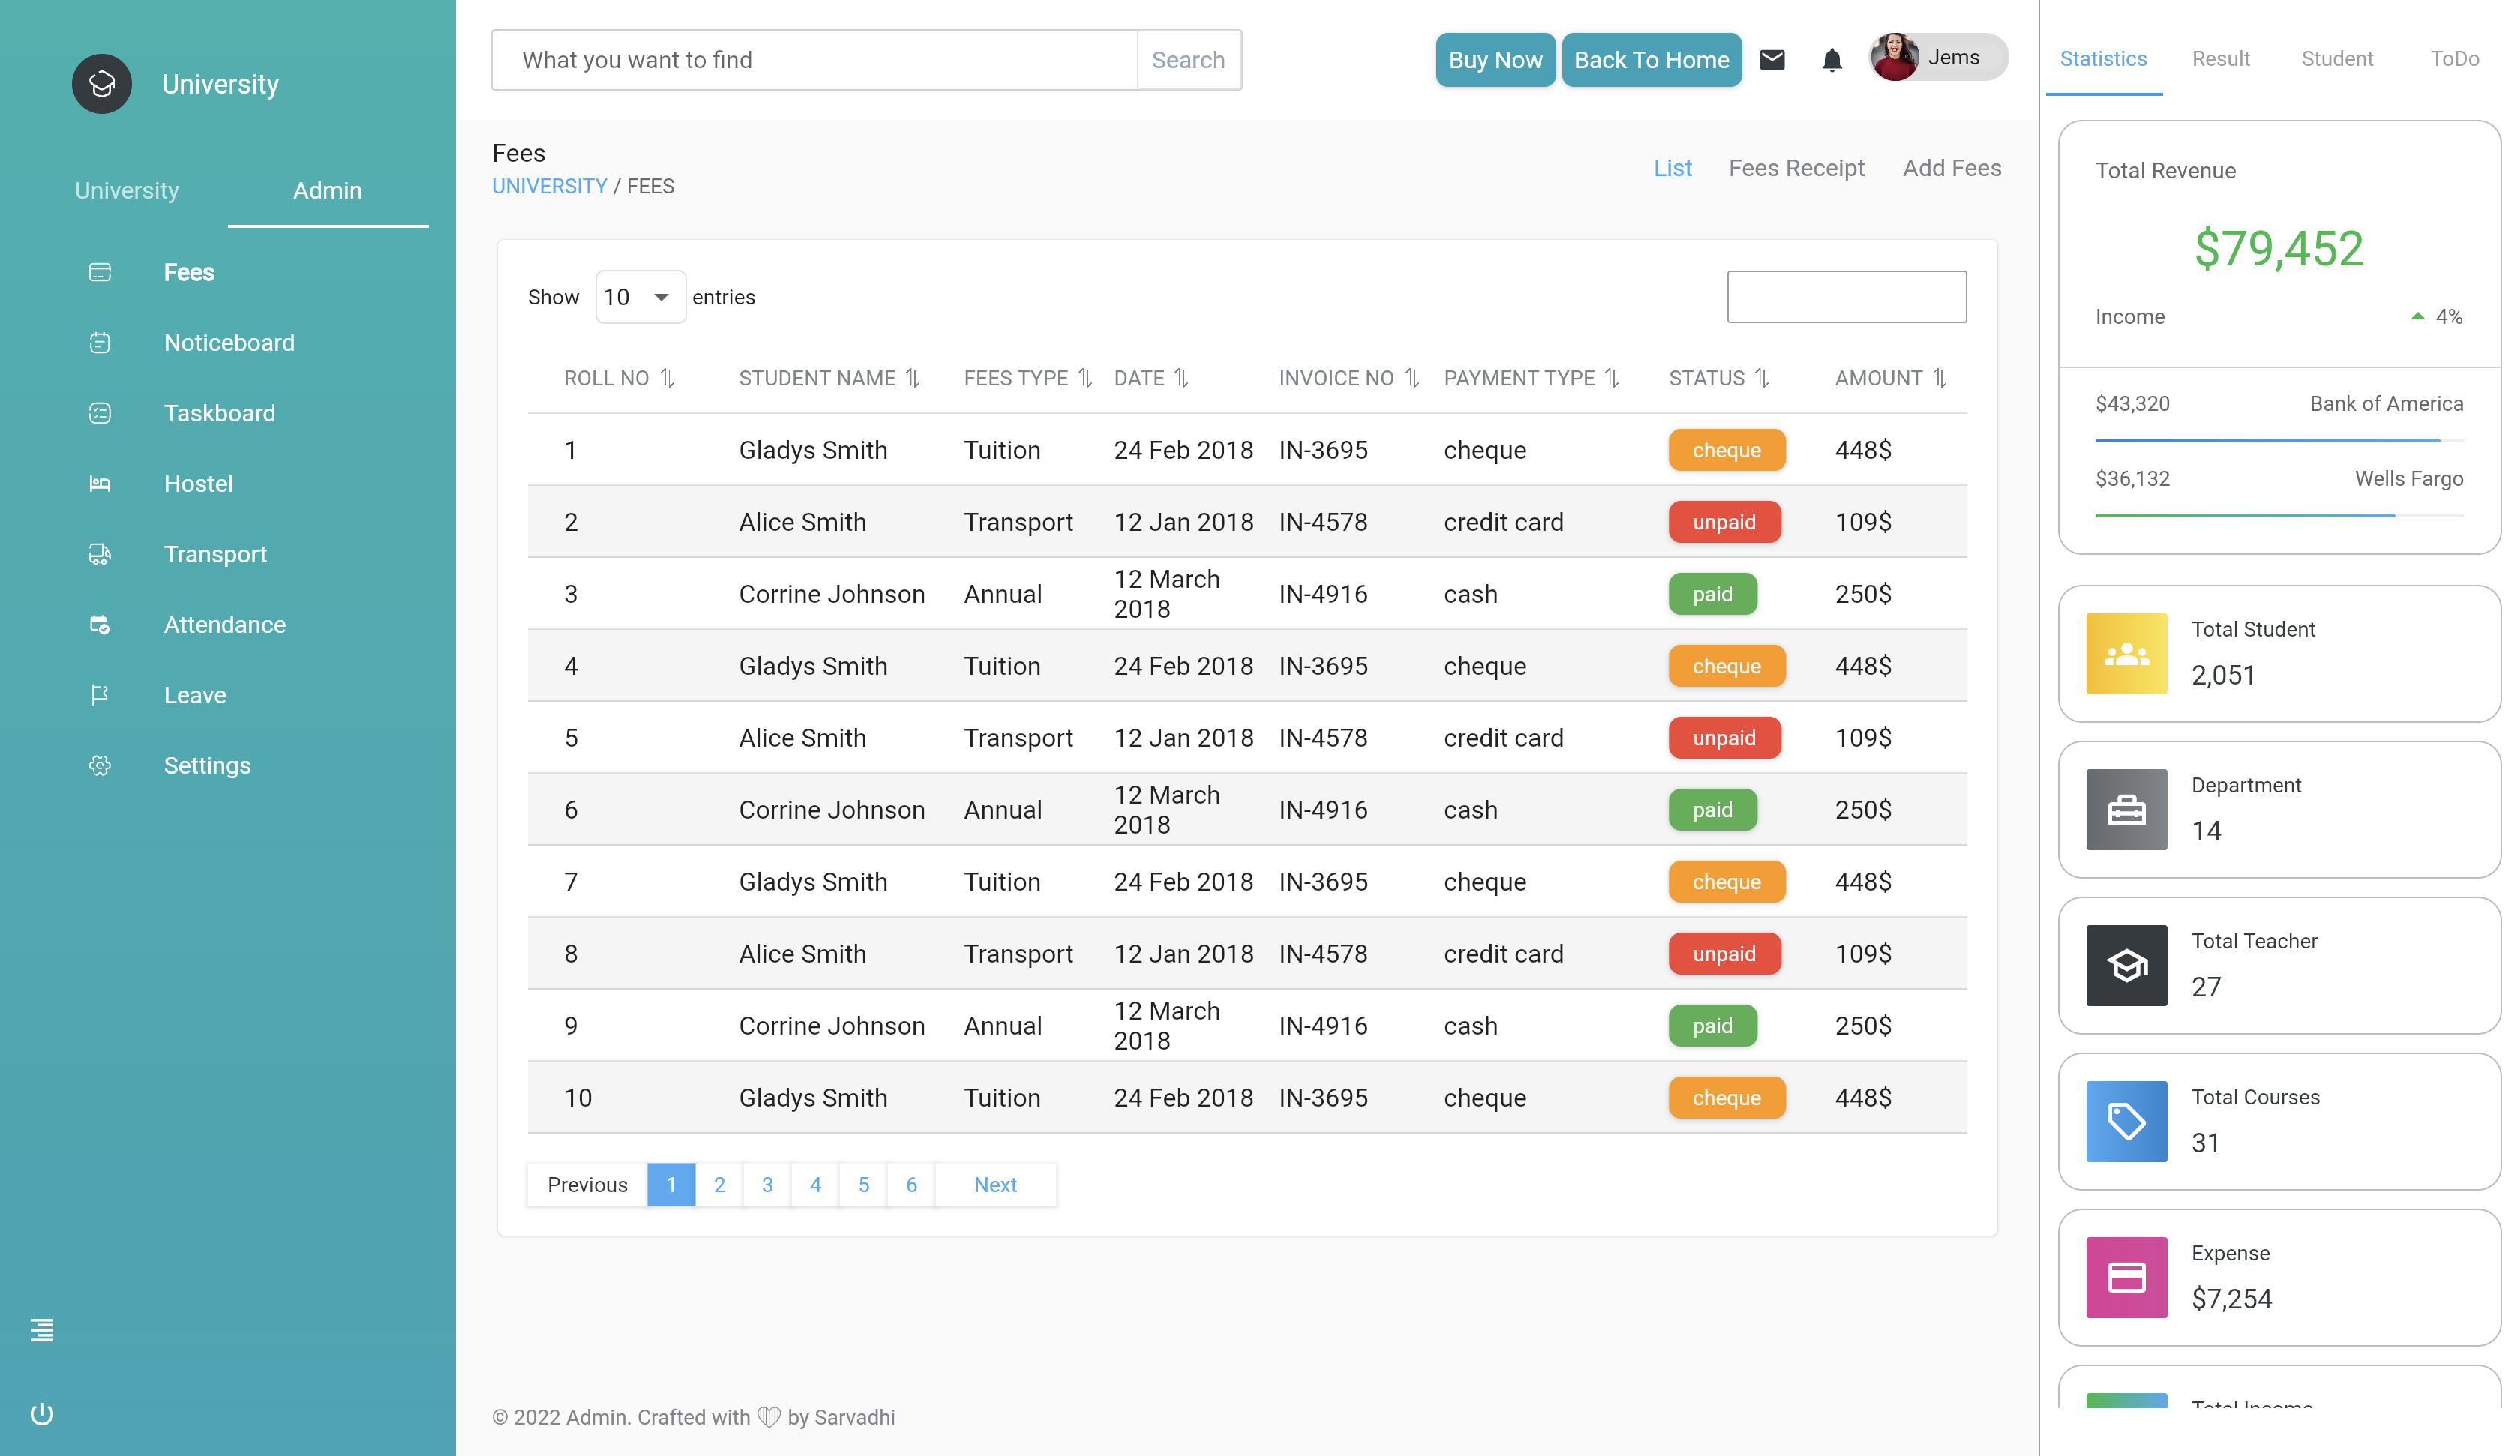This screenshot has width=2520, height=1456.
Task: Open the Jems profile menu
Action: tap(1936, 57)
